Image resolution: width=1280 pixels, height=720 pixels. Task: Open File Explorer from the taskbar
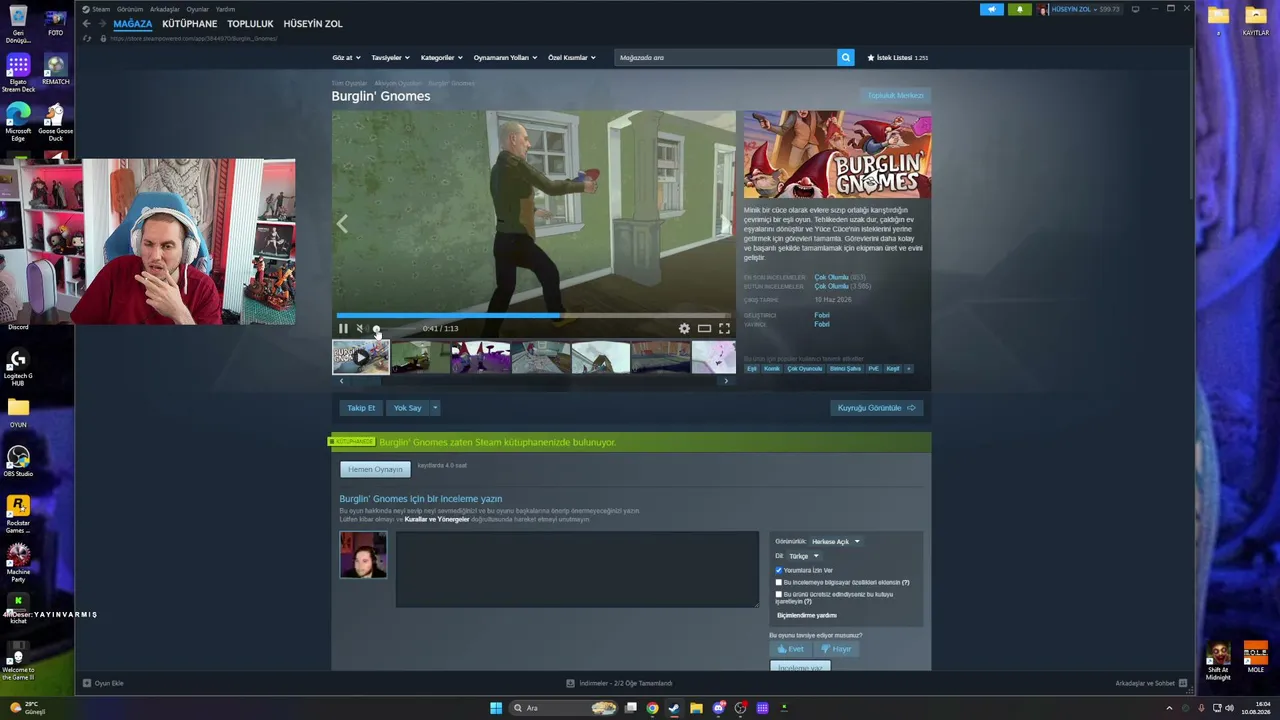pyautogui.click(x=696, y=708)
